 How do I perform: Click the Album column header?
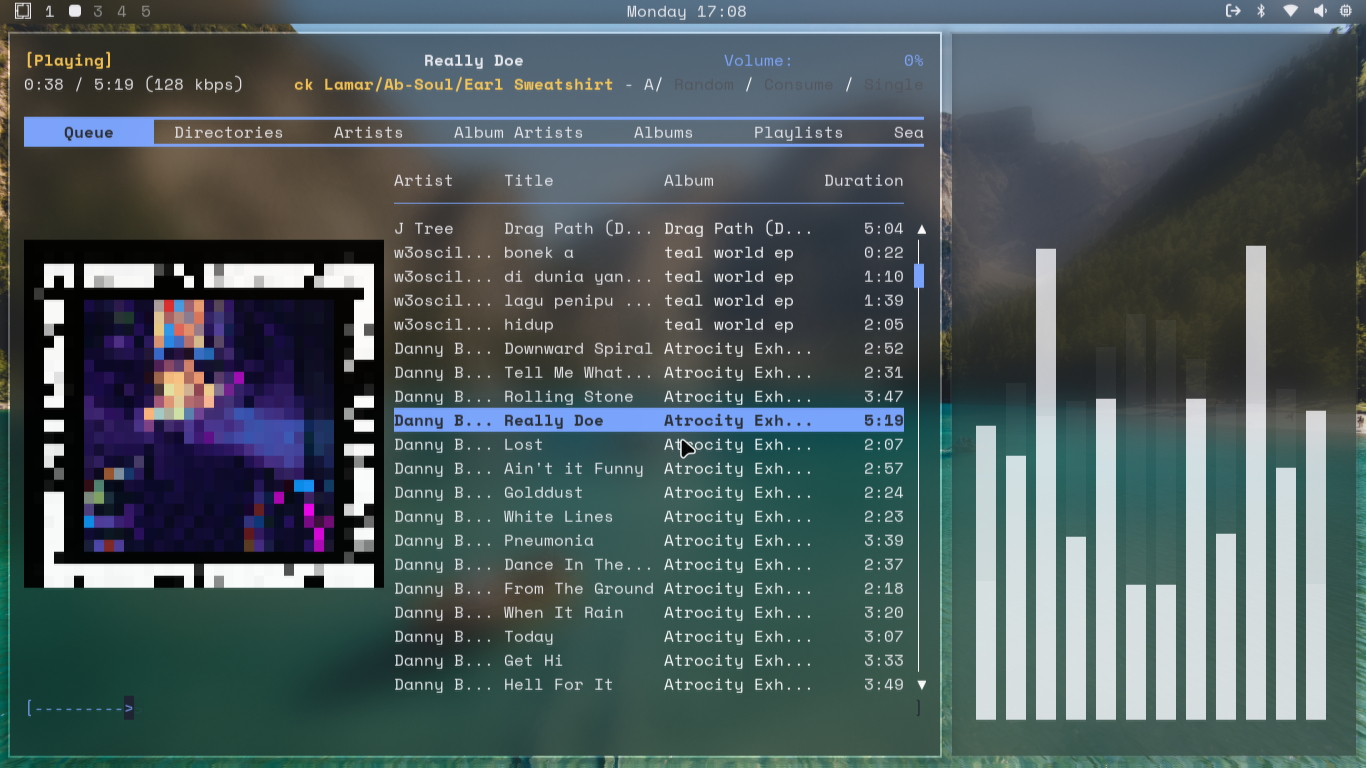pos(689,181)
